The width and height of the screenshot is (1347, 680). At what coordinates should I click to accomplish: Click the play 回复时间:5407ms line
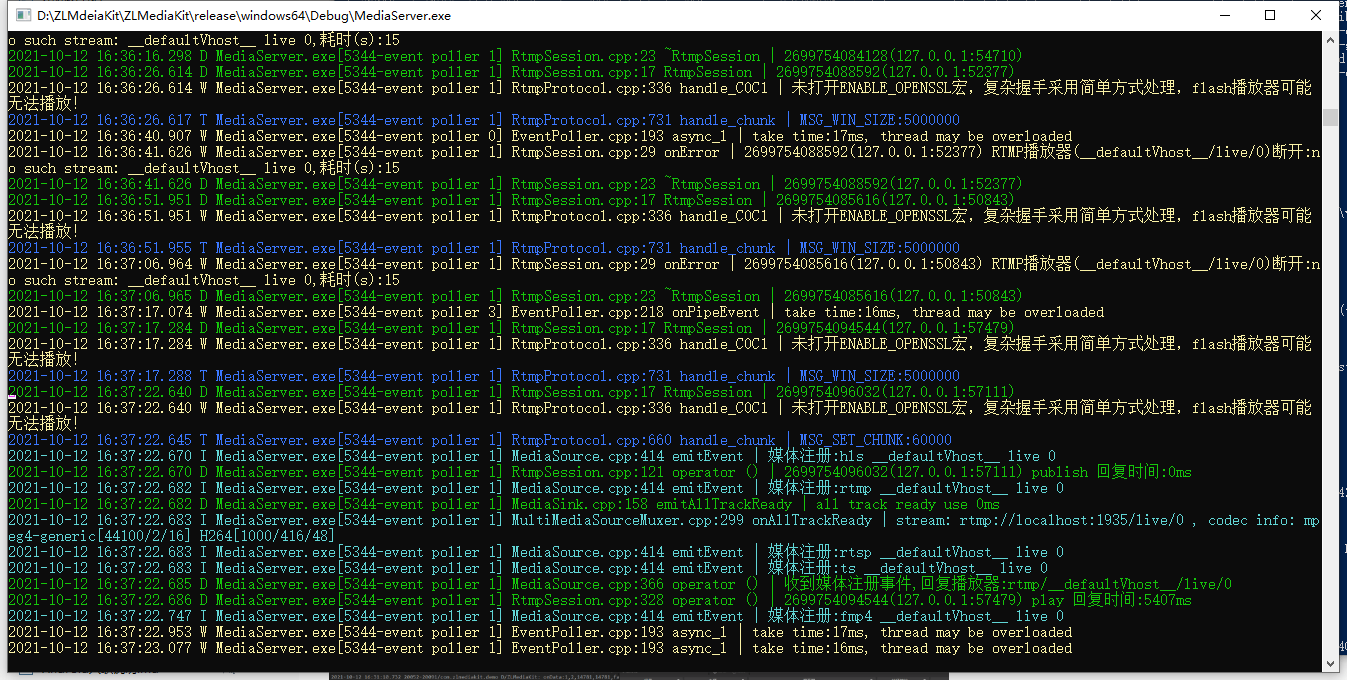[600, 600]
